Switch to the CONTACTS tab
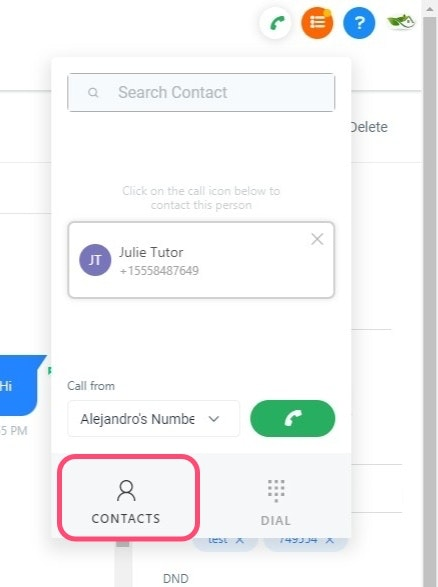438x587 pixels. click(128, 498)
